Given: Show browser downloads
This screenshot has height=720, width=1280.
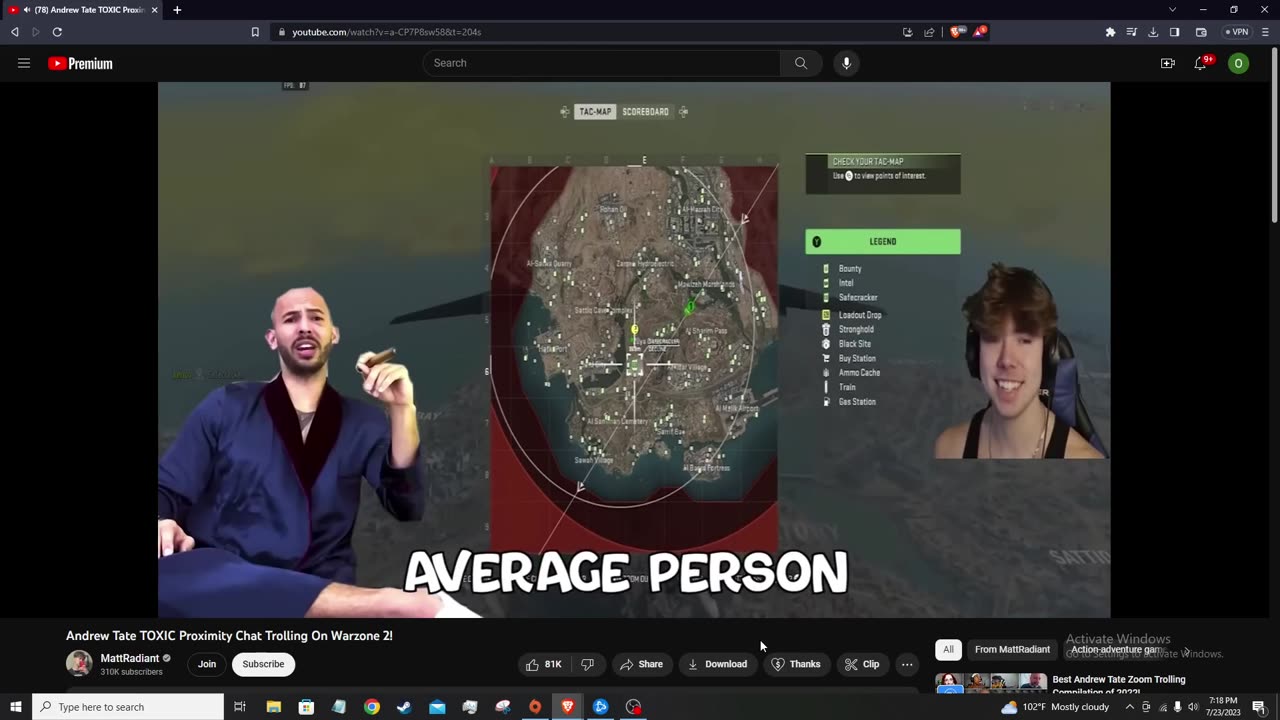Looking at the screenshot, I should point(1153,32).
